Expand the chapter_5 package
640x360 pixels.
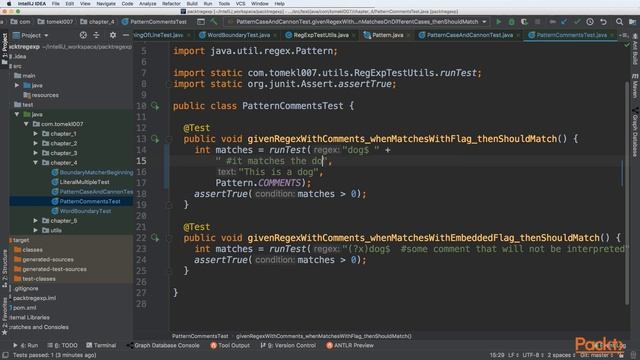[x=36, y=221]
